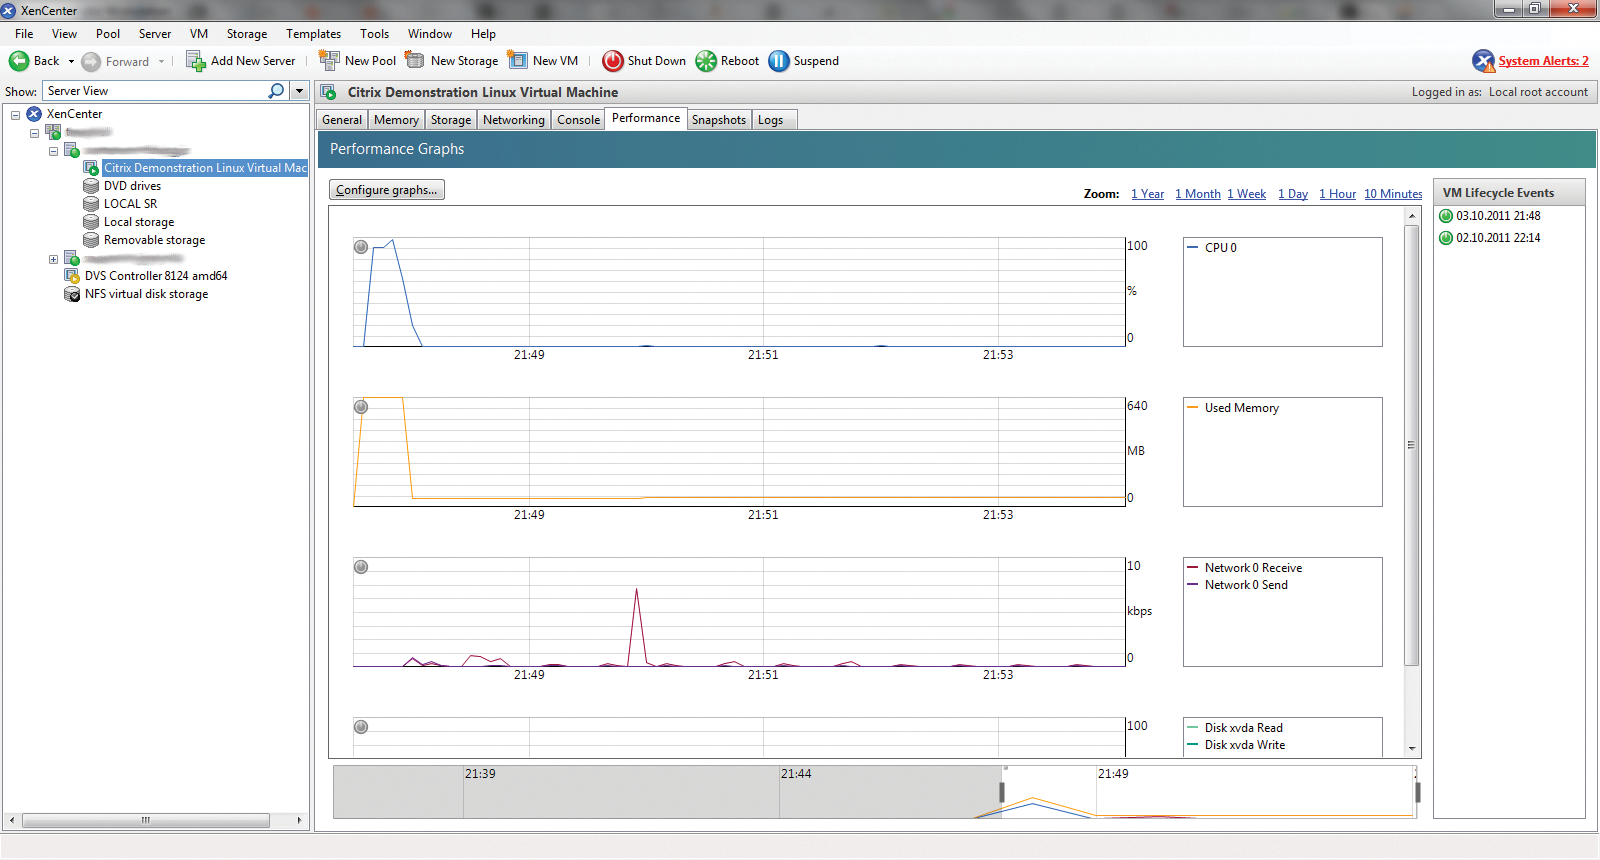Click the green Reboot icon
This screenshot has width=1600, height=860.
pos(706,61)
